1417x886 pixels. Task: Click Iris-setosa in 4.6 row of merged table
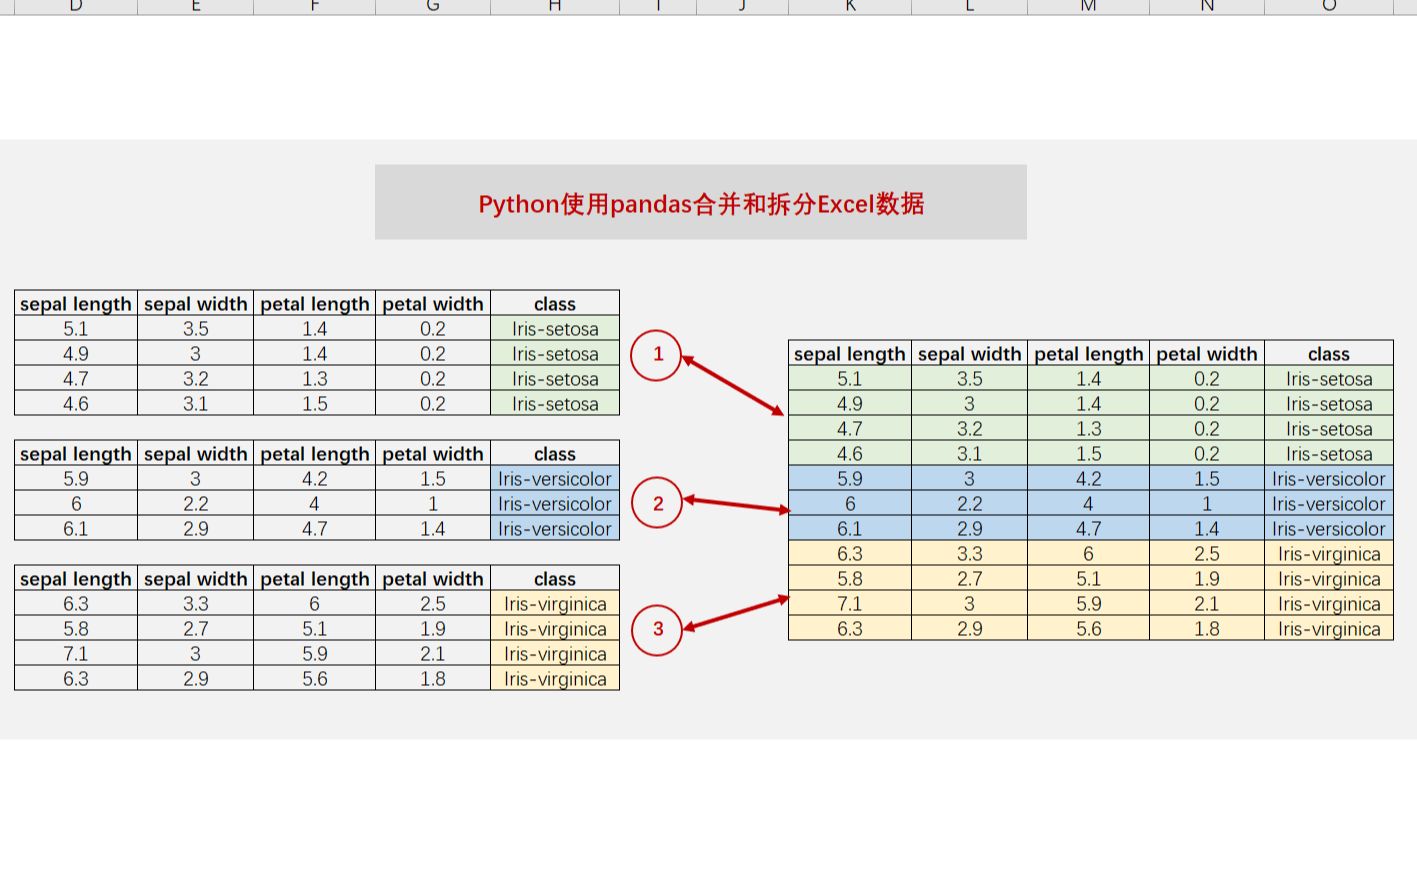(1328, 453)
